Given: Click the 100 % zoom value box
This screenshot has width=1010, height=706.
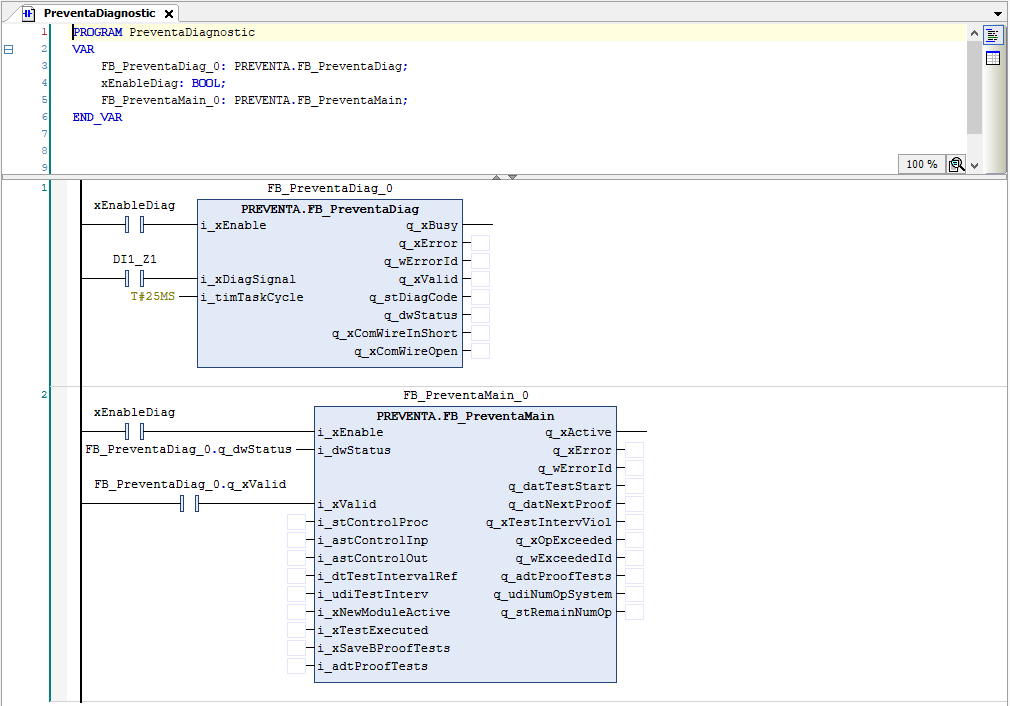Looking at the screenshot, I should click(921, 164).
